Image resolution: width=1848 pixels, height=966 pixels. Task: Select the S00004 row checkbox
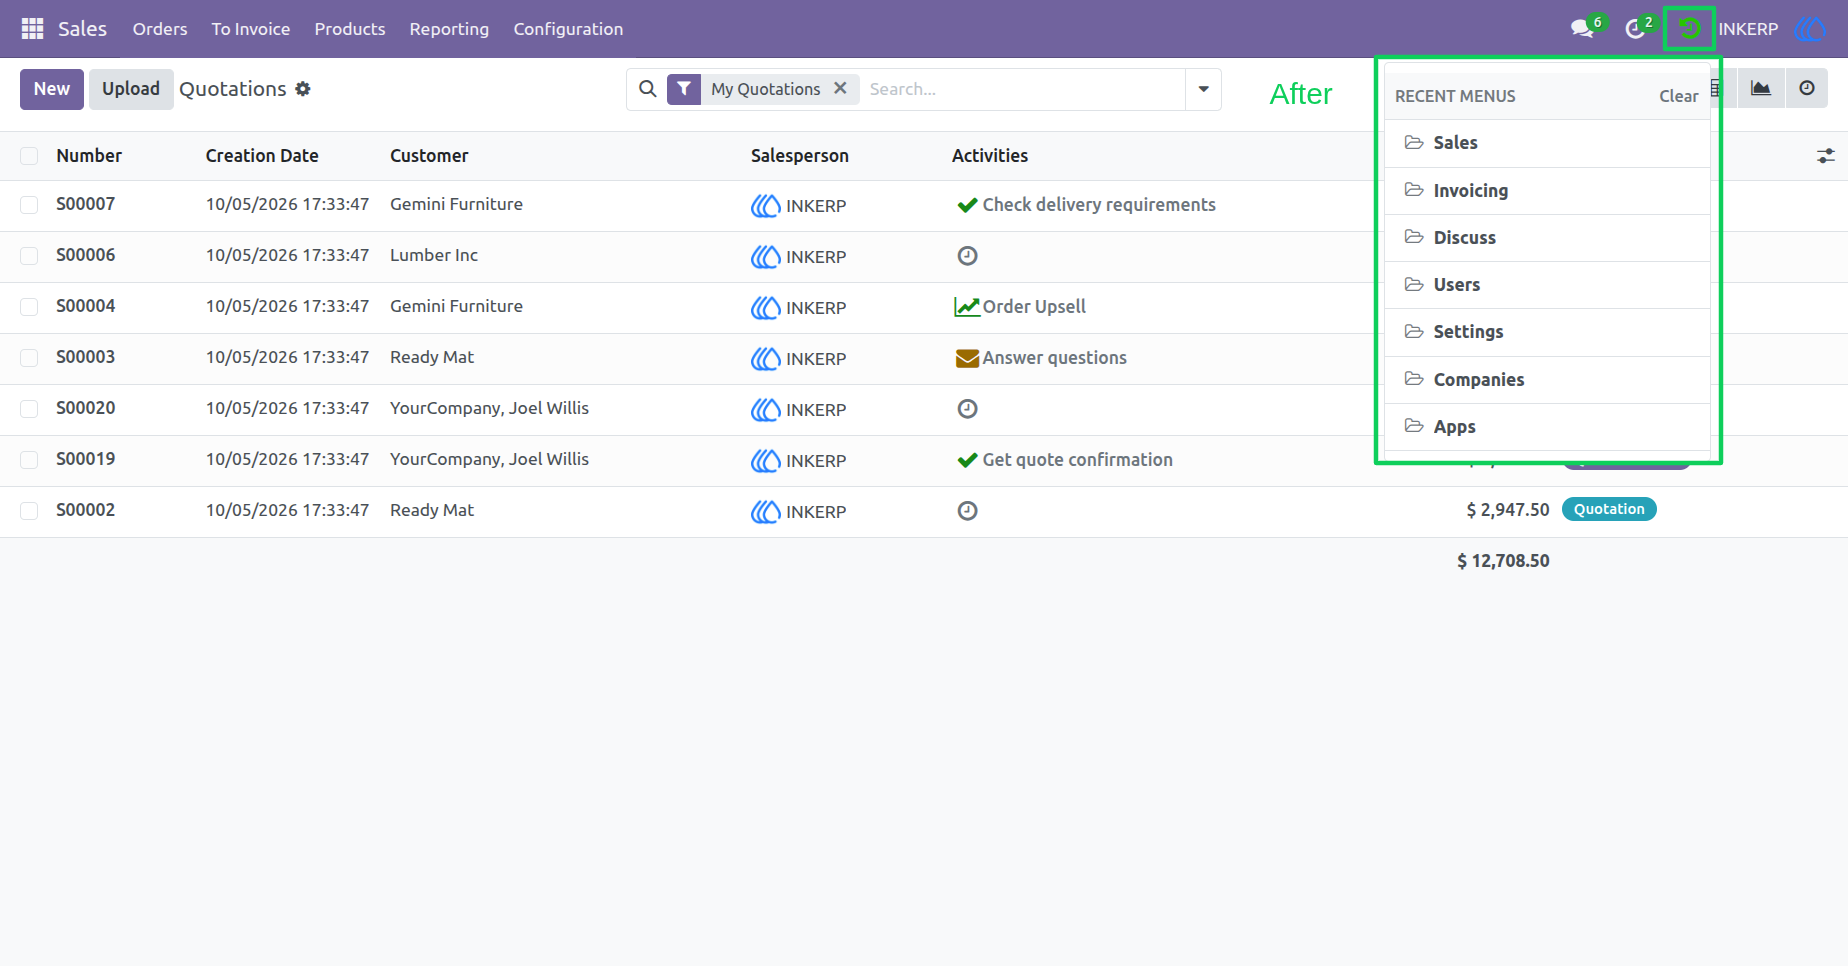click(x=29, y=307)
